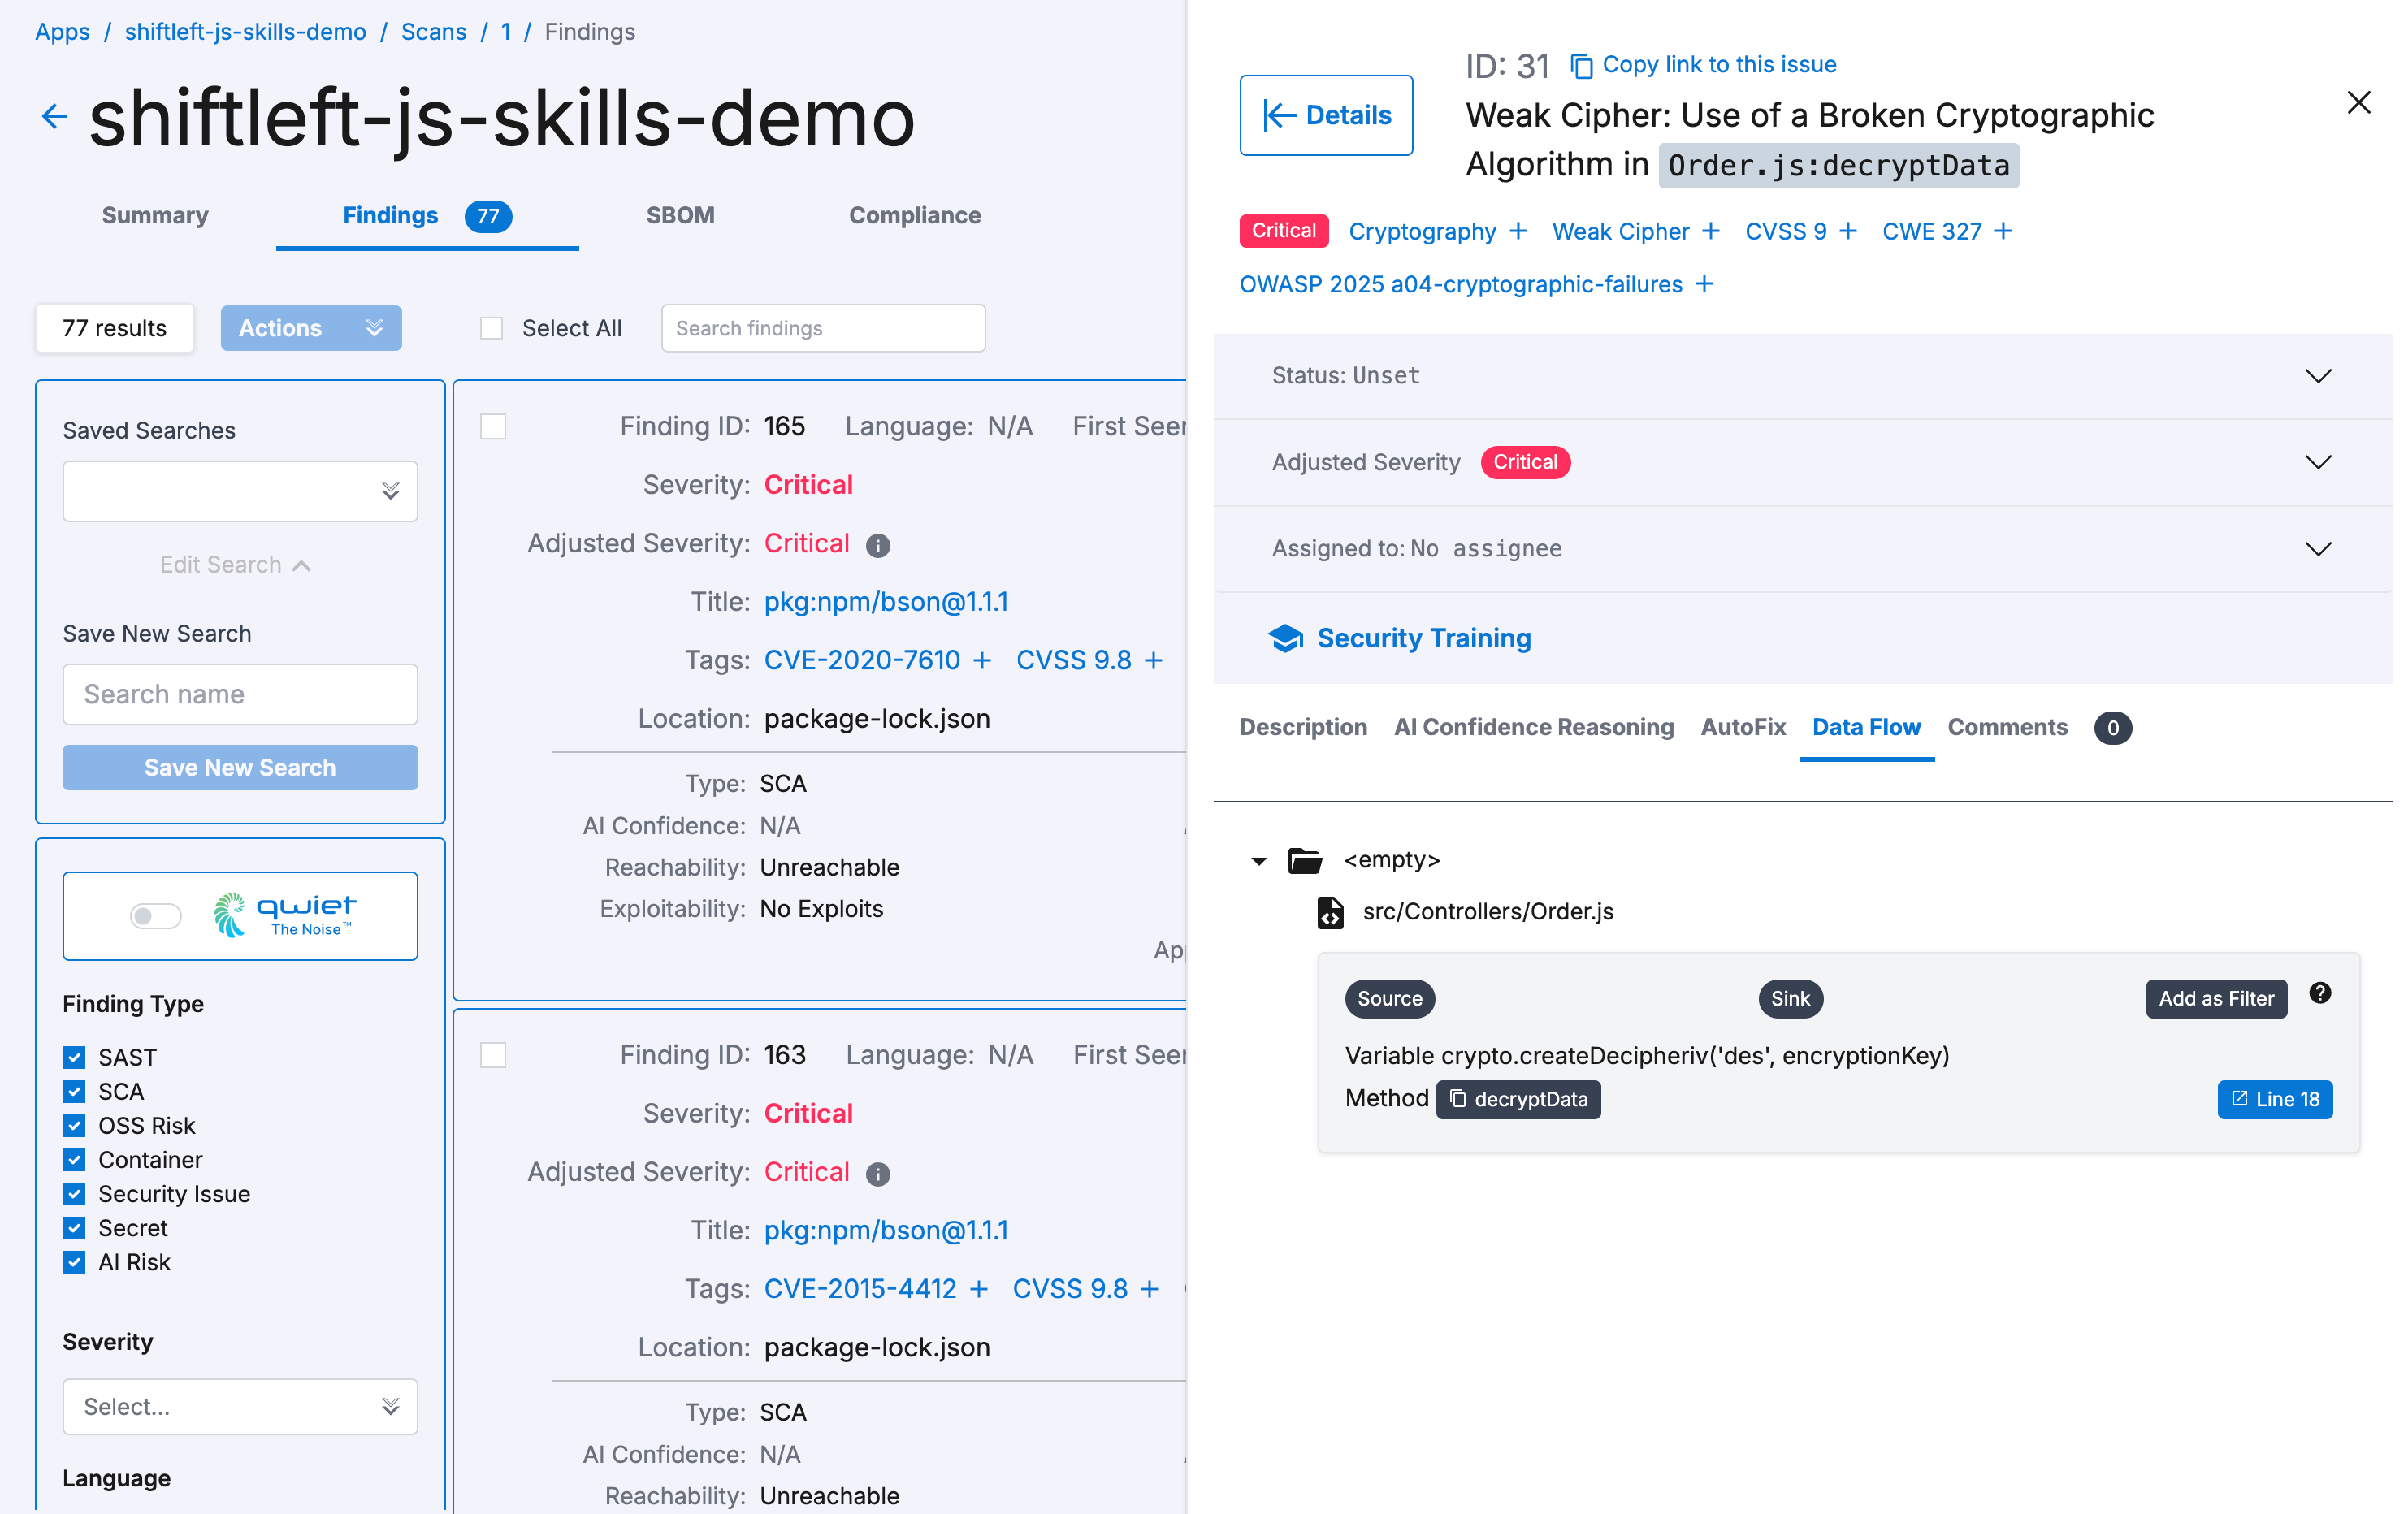Screen dimensions: 2408x1514
Task: Click the Security Training graduation cap icon
Action: point(1285,638)
